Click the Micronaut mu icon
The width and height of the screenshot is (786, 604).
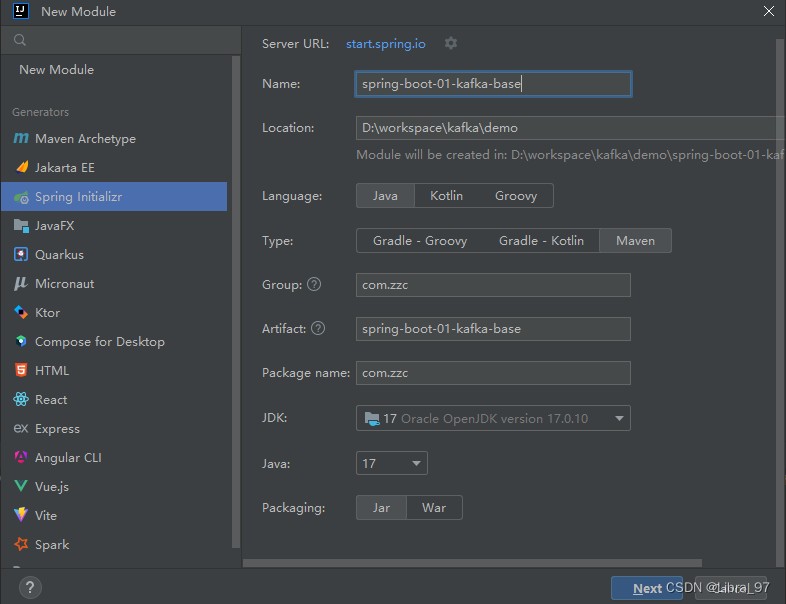21,284
